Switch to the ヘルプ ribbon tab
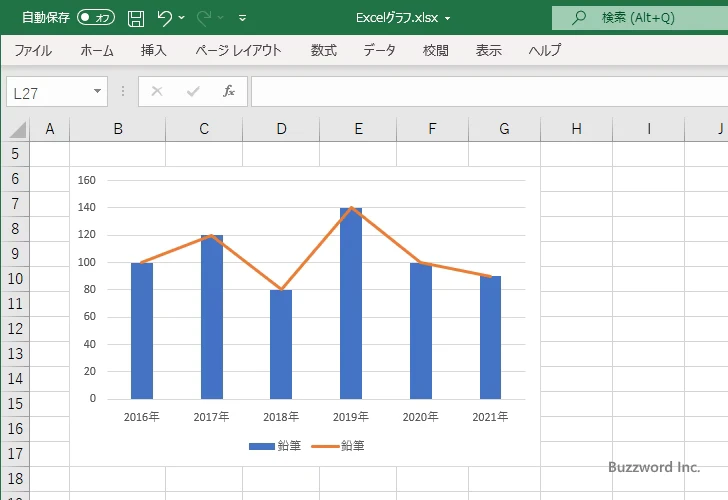This screenshot has width=728, height=500. click(x=545, y=50)
